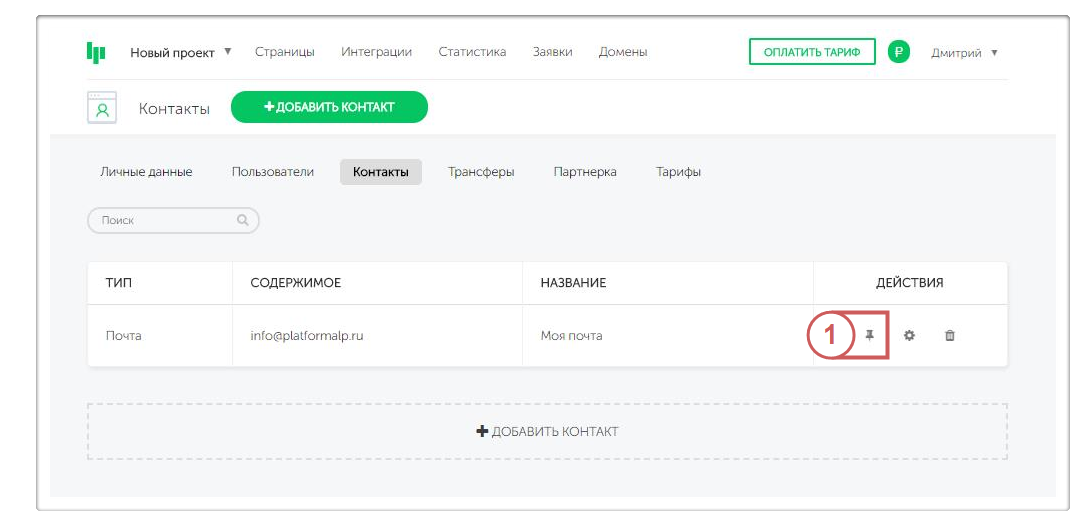The height and width of the screenshot is (530, 1089).
Task: Open Страницы in top navigation
Action: (x=284, y=52)
